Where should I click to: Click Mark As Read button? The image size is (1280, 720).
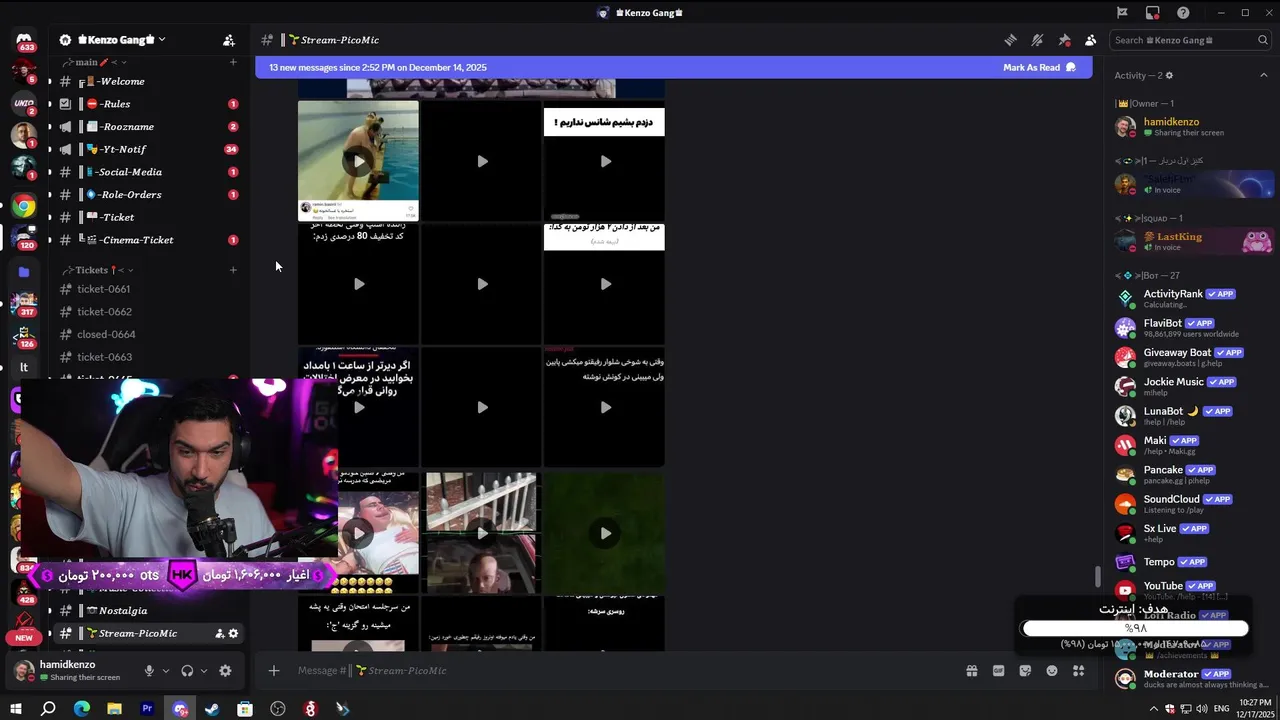[1039, 68]
